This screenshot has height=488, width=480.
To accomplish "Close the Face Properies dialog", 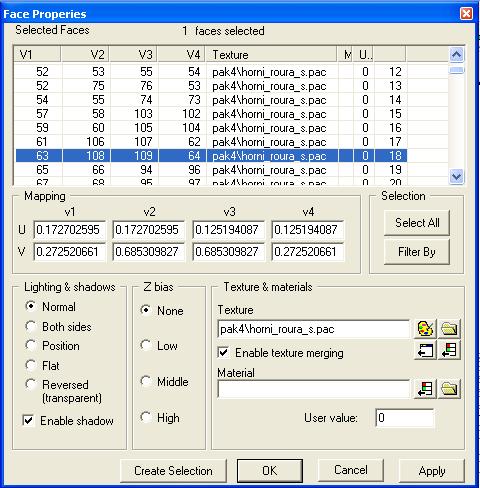I will tap(466, 13).
